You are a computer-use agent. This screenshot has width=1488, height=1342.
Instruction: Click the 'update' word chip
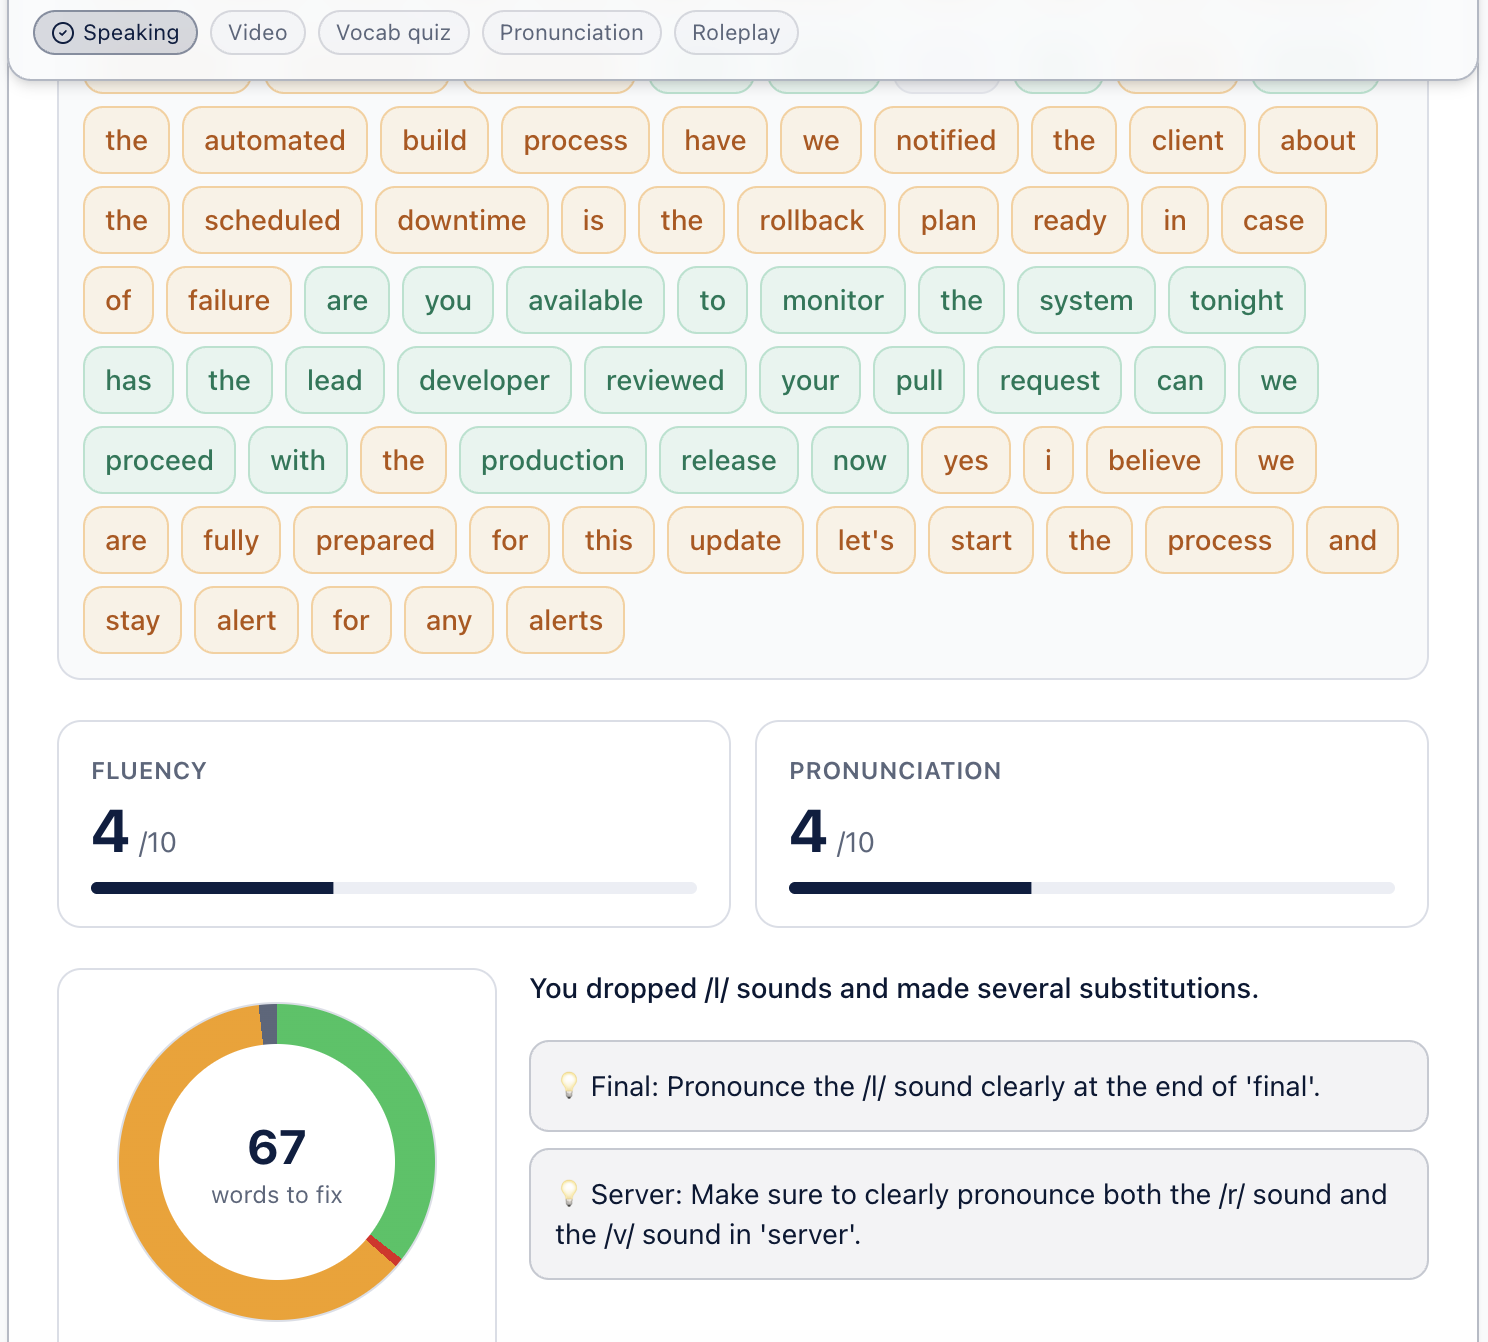(x=735, y=540)
